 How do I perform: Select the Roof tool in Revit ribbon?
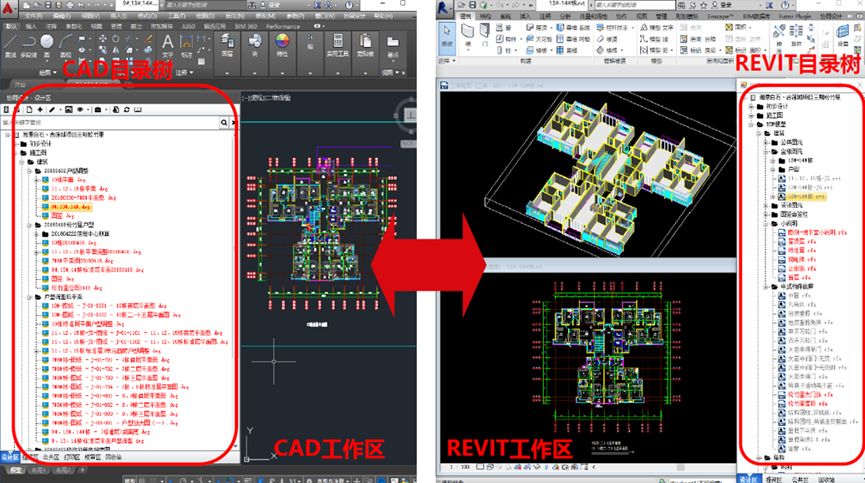click(538, 28)
